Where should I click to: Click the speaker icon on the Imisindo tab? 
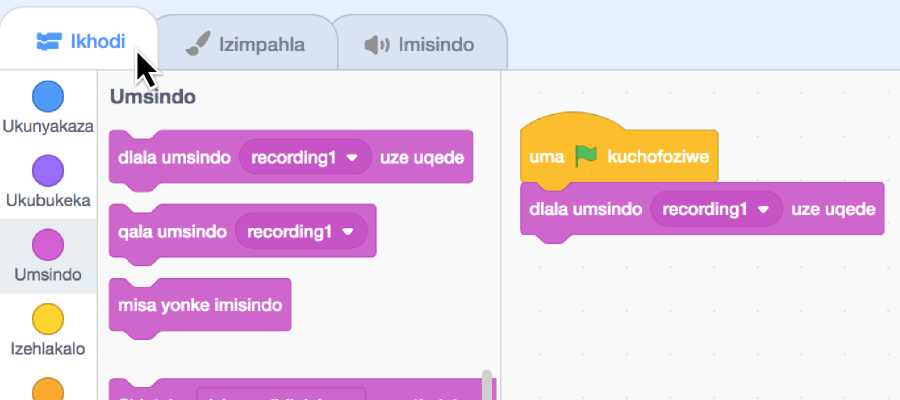coord(377,44)
